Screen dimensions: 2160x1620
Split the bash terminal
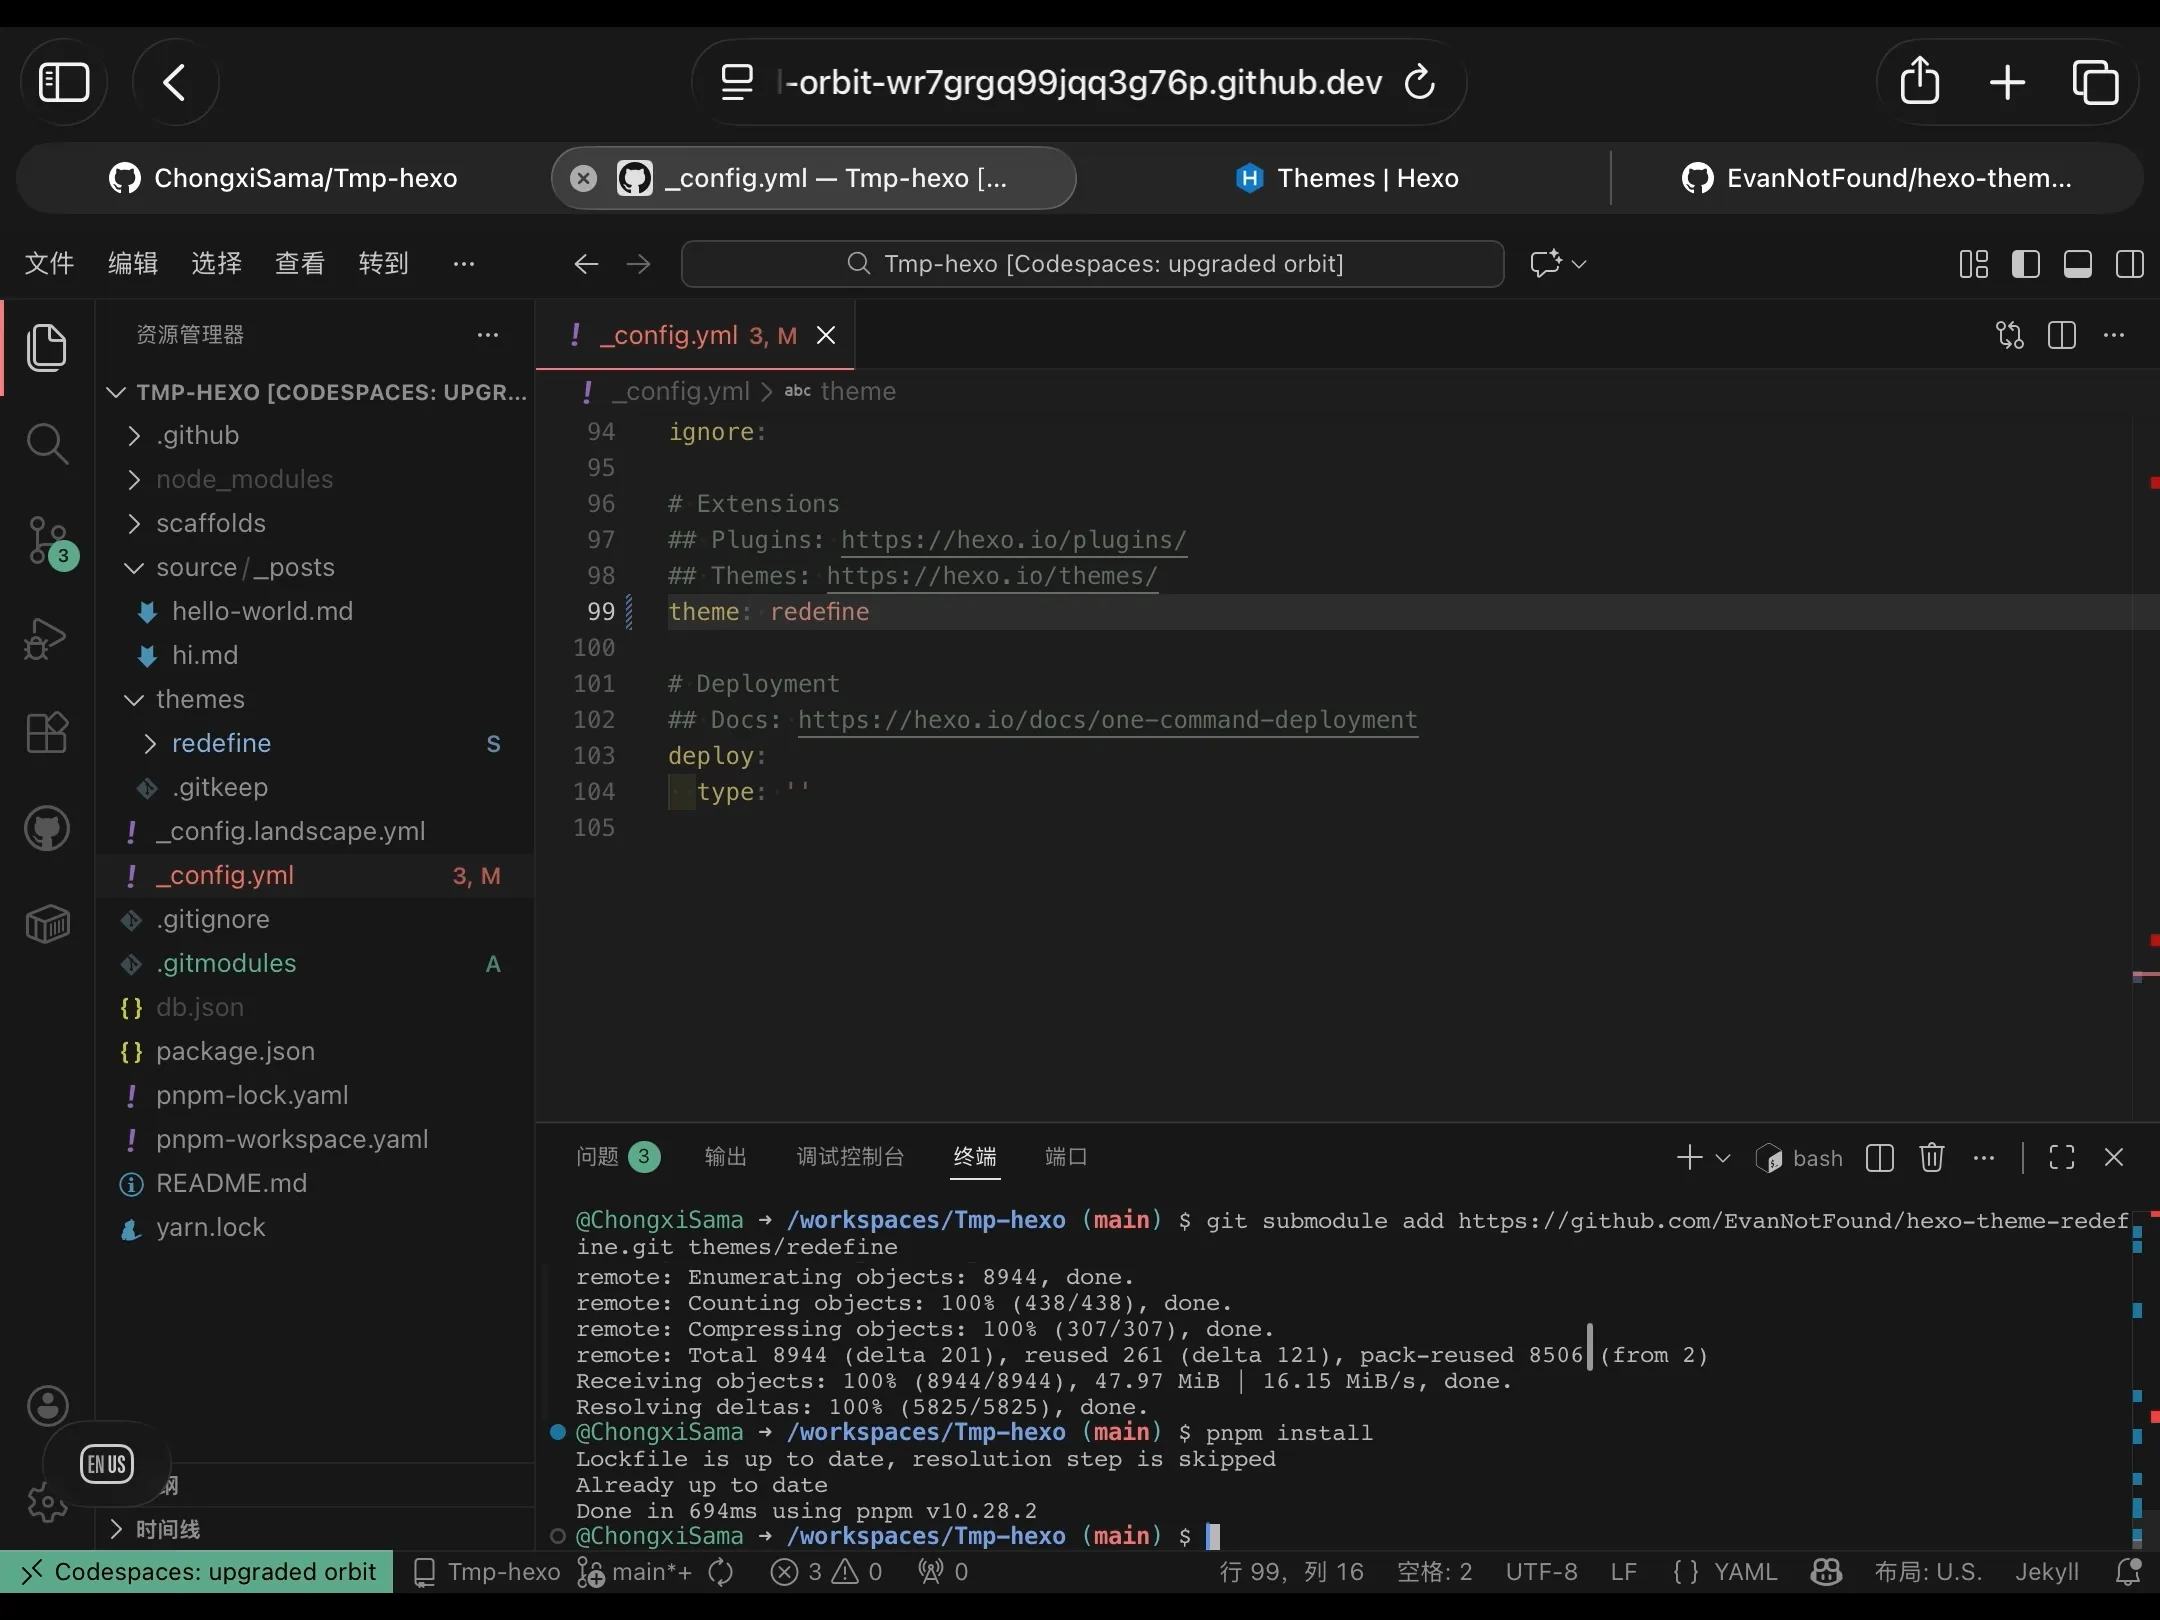[x=1879, y=1157]
